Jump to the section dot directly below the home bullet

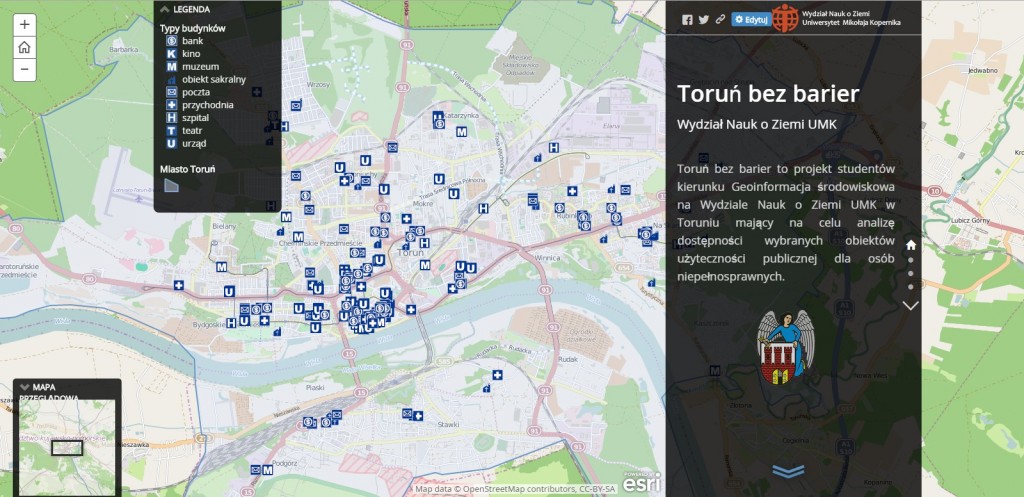coord(911,260)
